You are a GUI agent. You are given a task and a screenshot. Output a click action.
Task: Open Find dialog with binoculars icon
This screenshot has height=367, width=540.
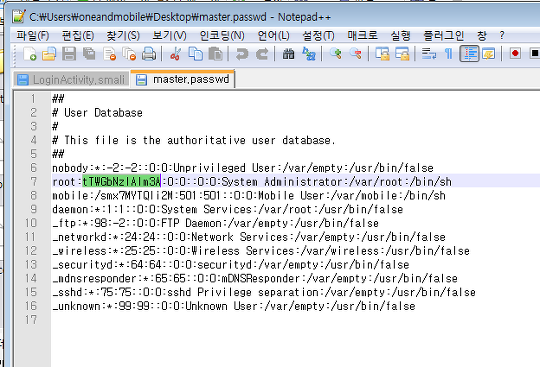point(288,54)
